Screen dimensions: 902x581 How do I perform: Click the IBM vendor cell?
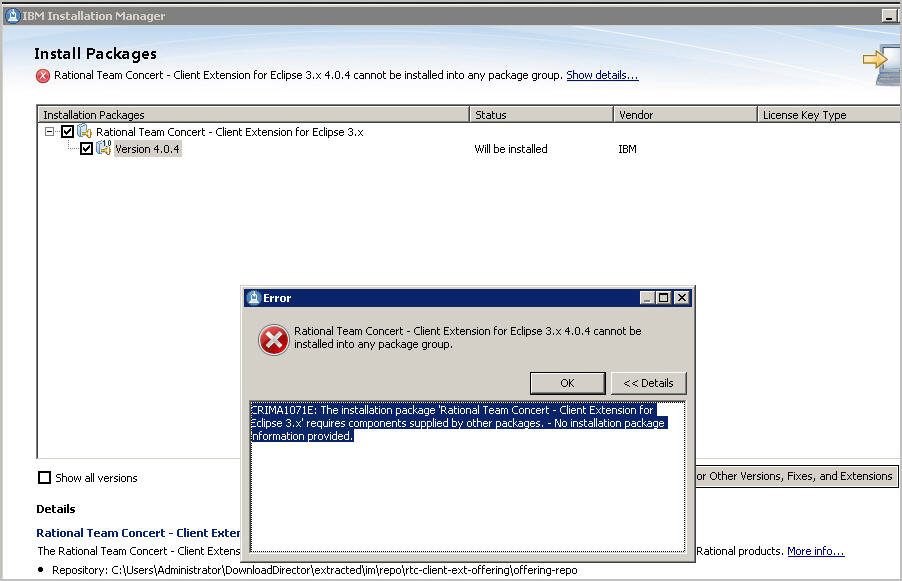(x=628, y=149)
